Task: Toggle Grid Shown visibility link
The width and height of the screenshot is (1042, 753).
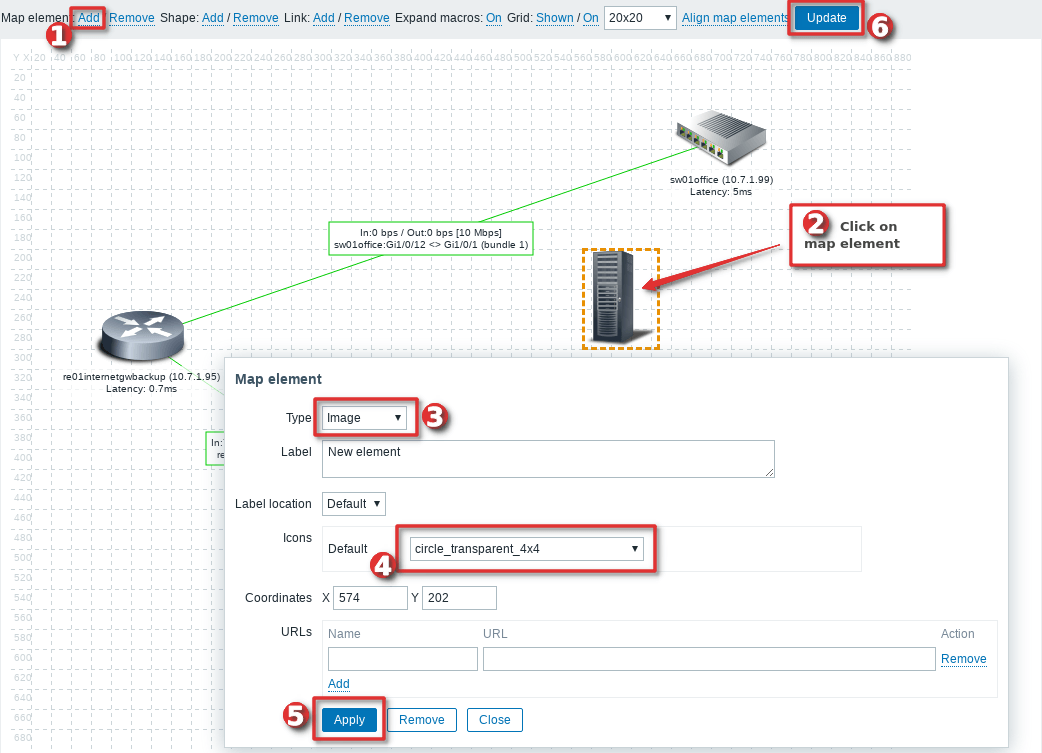Action: click(x=554, y=18)
